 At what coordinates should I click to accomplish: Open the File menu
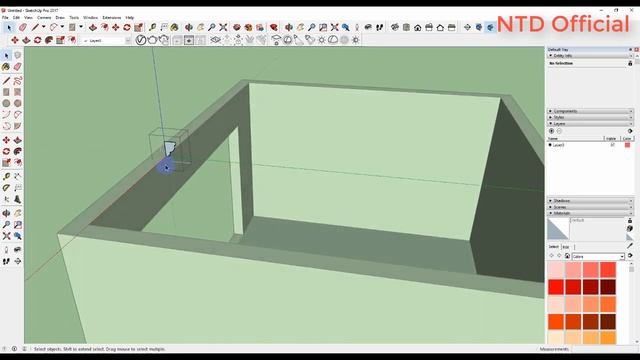5,18
